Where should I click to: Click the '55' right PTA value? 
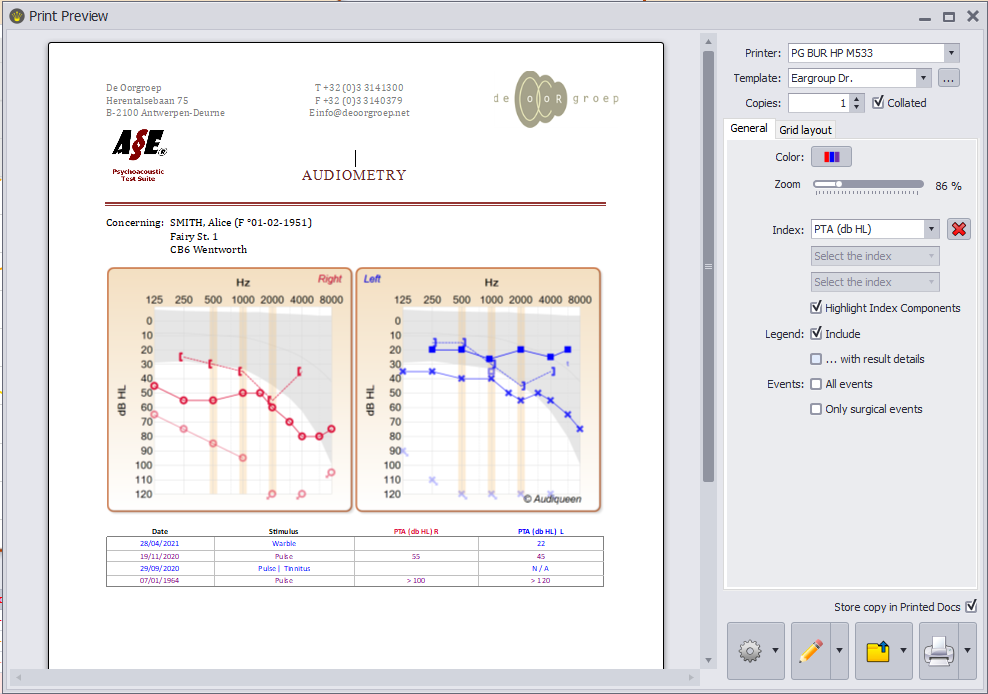pos(416,556)
